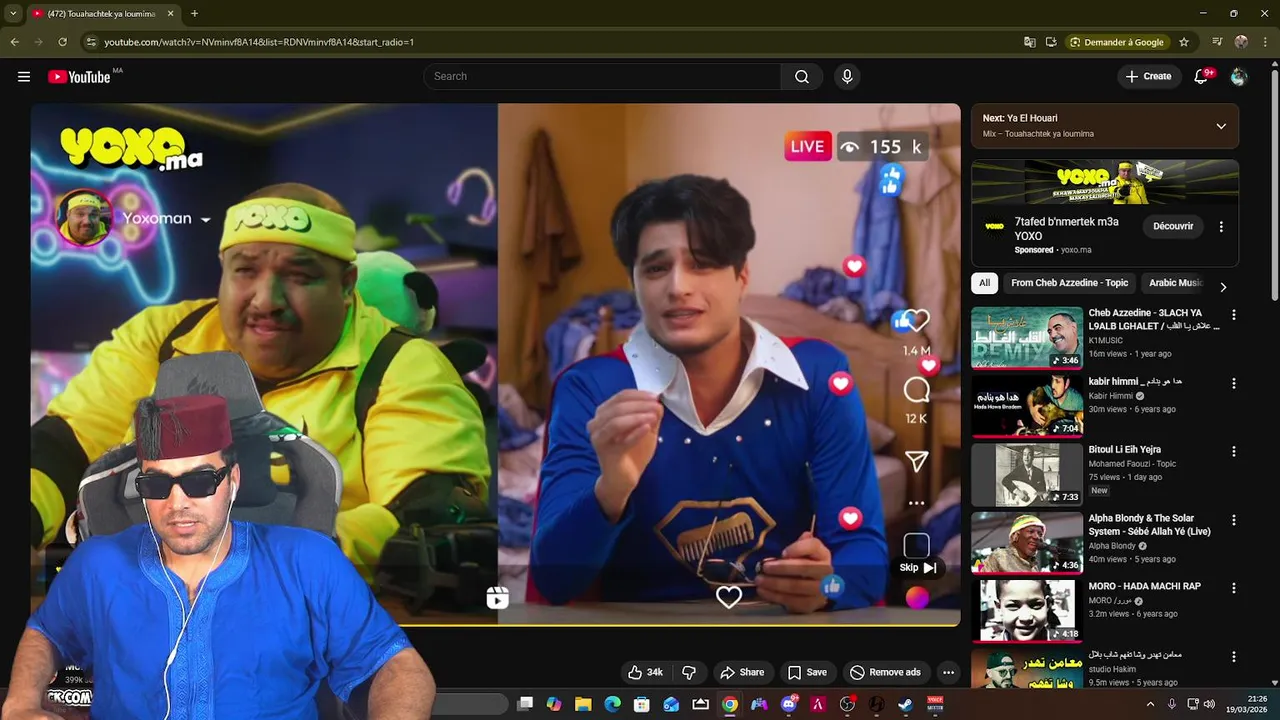Open Microsoft Store from taskbar
The image size is (1280, 720).
point(642,704)
